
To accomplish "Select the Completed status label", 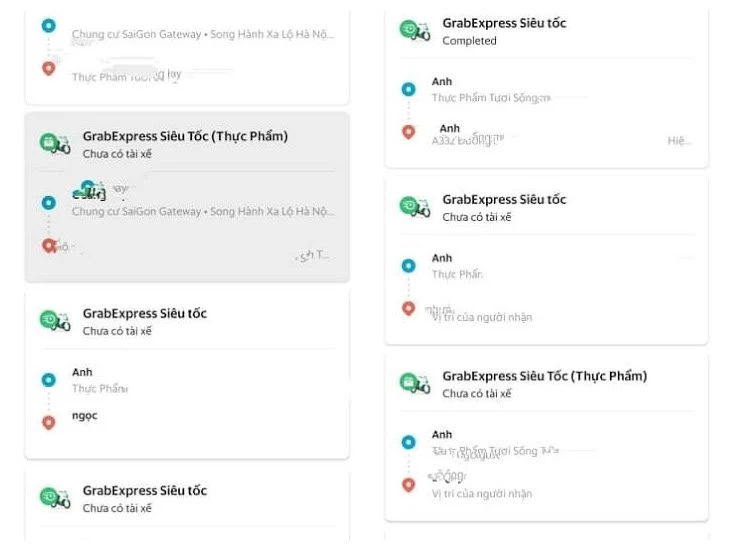I will point(469,41).
